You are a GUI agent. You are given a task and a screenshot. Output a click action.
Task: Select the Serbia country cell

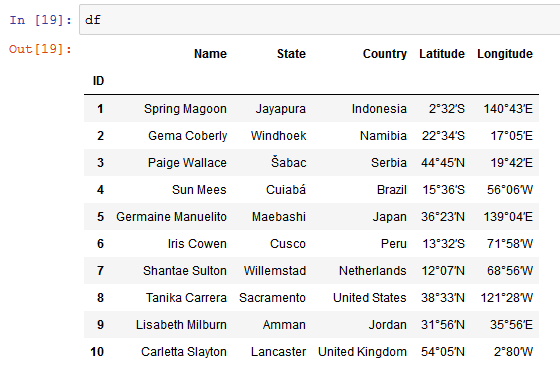coord(389,163)
